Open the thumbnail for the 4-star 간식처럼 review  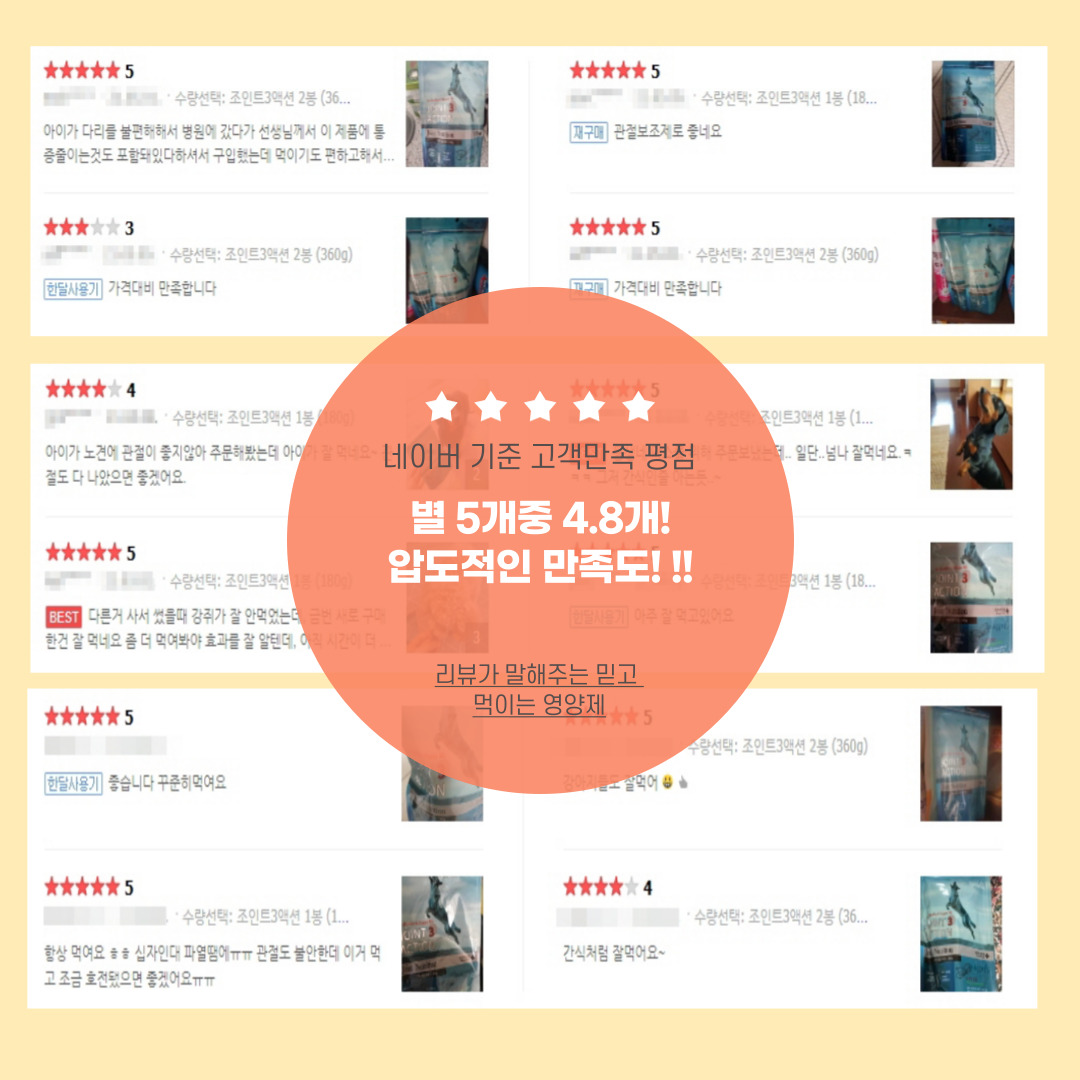pyautogui.click(x=961, y=933)
